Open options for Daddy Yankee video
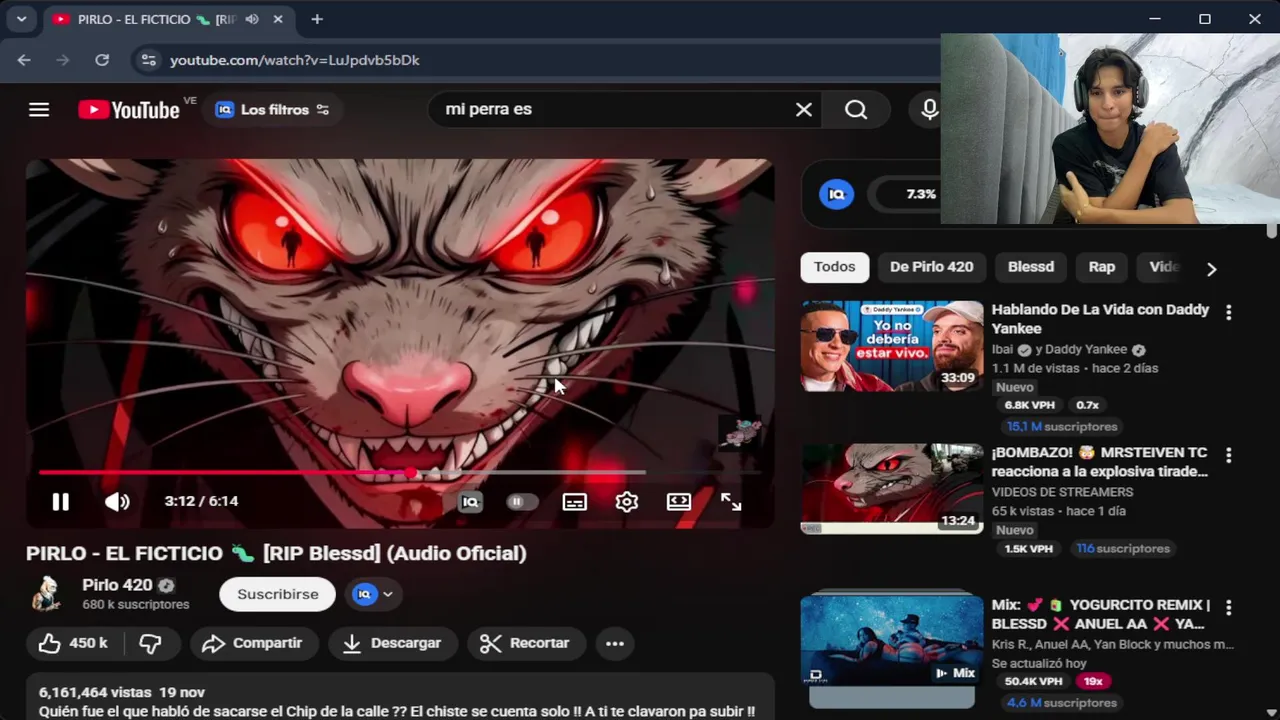The image size is (1280, 720). click(1229, 312)
